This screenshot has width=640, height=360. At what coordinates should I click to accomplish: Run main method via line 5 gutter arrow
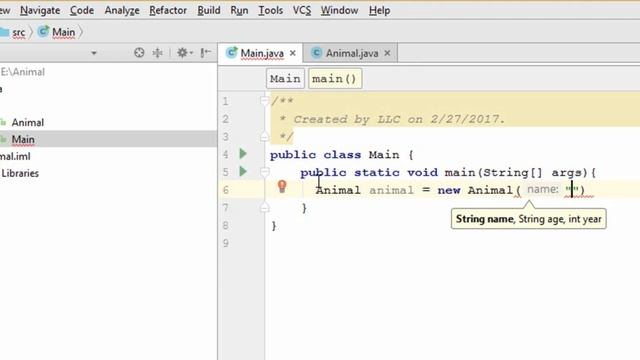(x=243, y=171)
